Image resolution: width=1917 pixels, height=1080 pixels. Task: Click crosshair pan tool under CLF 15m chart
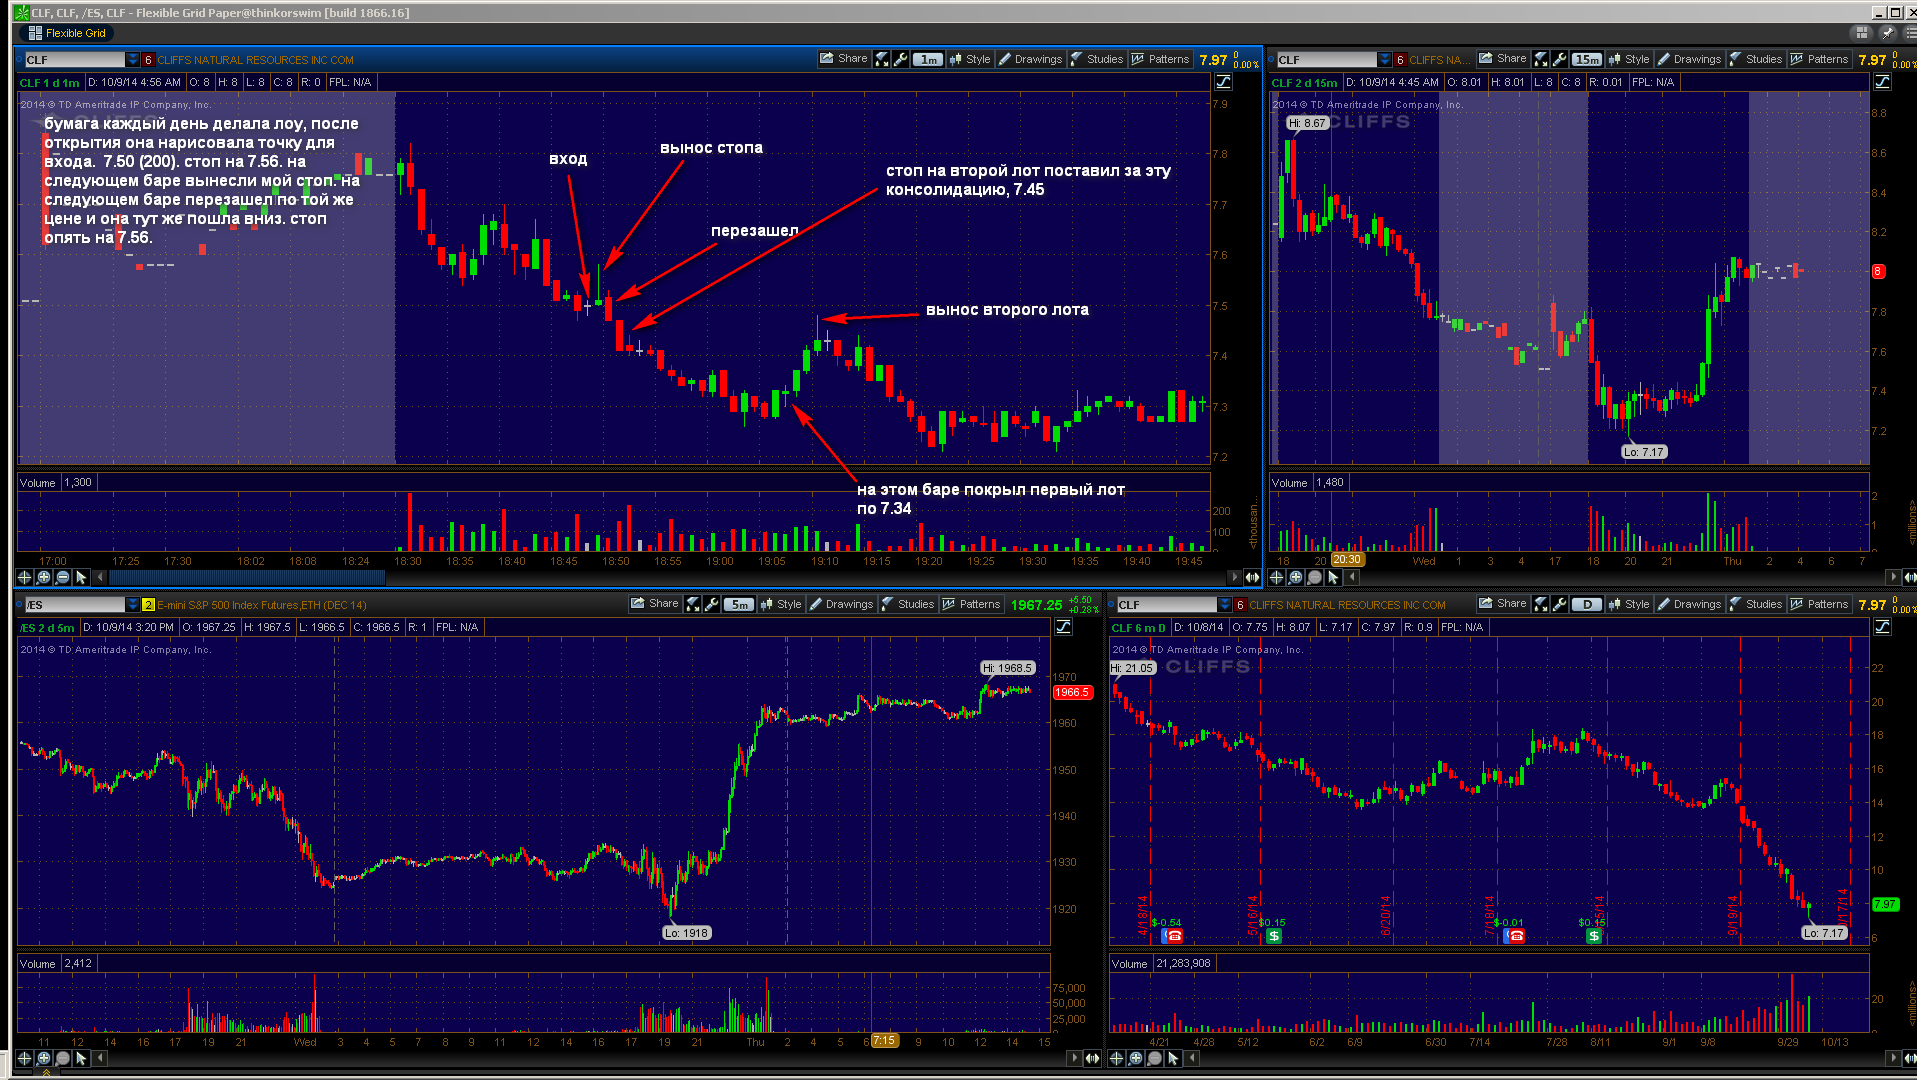point(1277,577)
